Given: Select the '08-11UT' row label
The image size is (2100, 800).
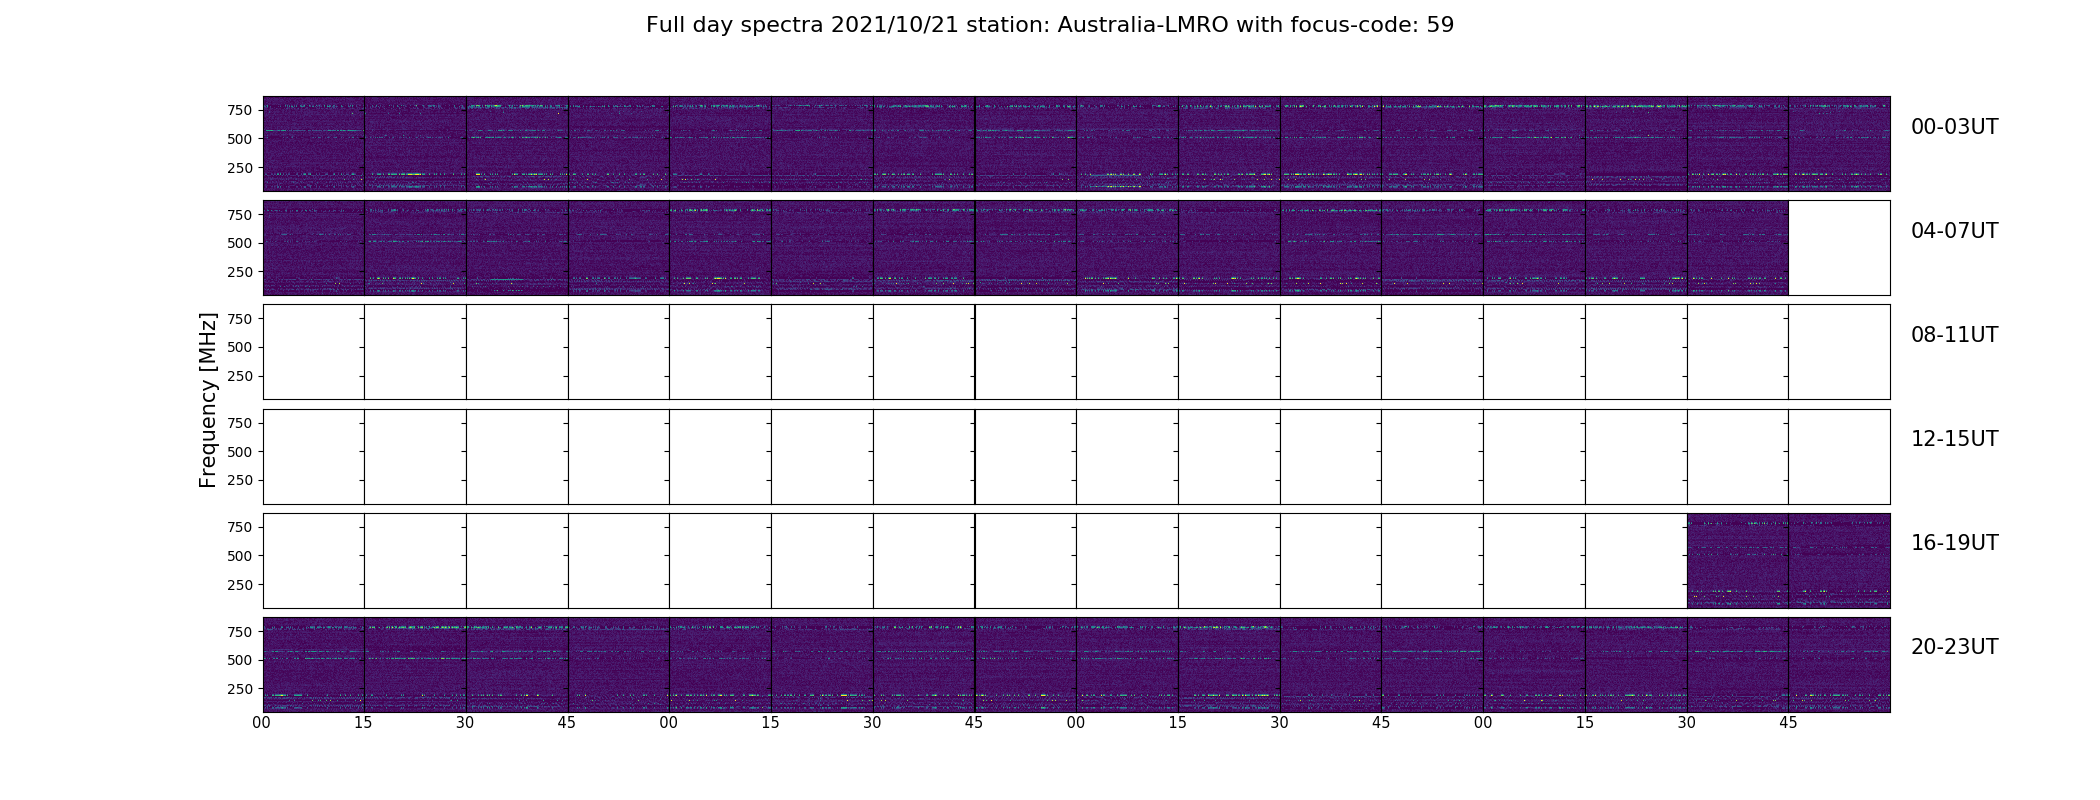Looking at the screenshot, I should tap(1953, 335).
